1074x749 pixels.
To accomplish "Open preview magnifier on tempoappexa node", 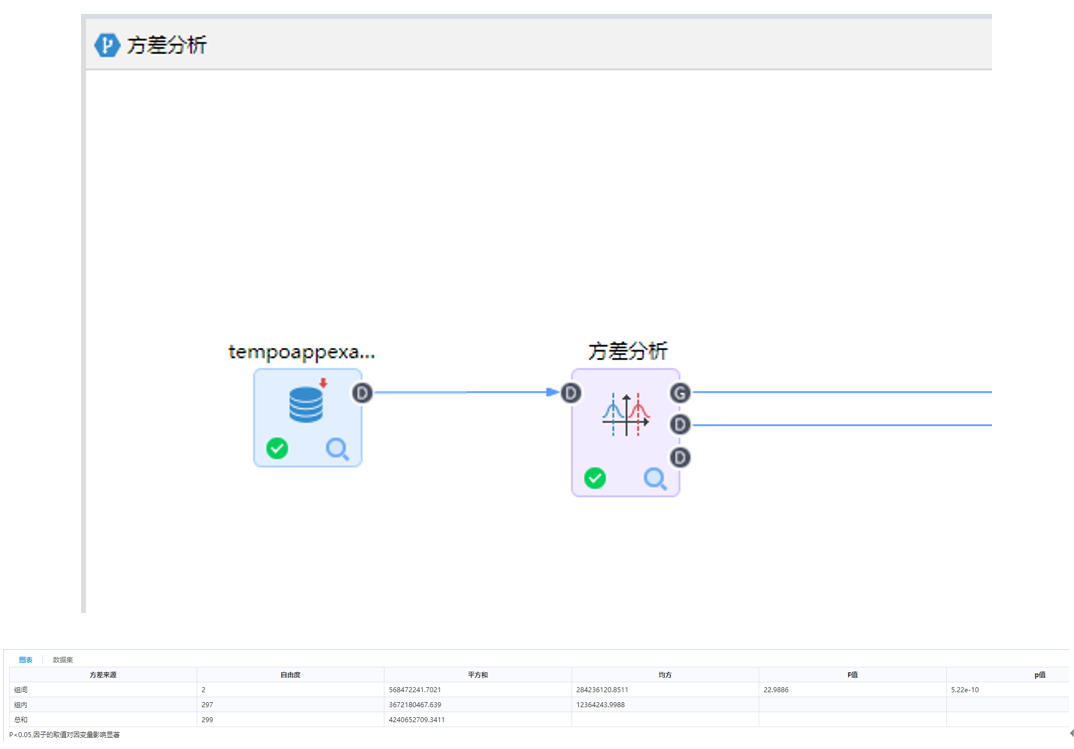I will 337,450.
